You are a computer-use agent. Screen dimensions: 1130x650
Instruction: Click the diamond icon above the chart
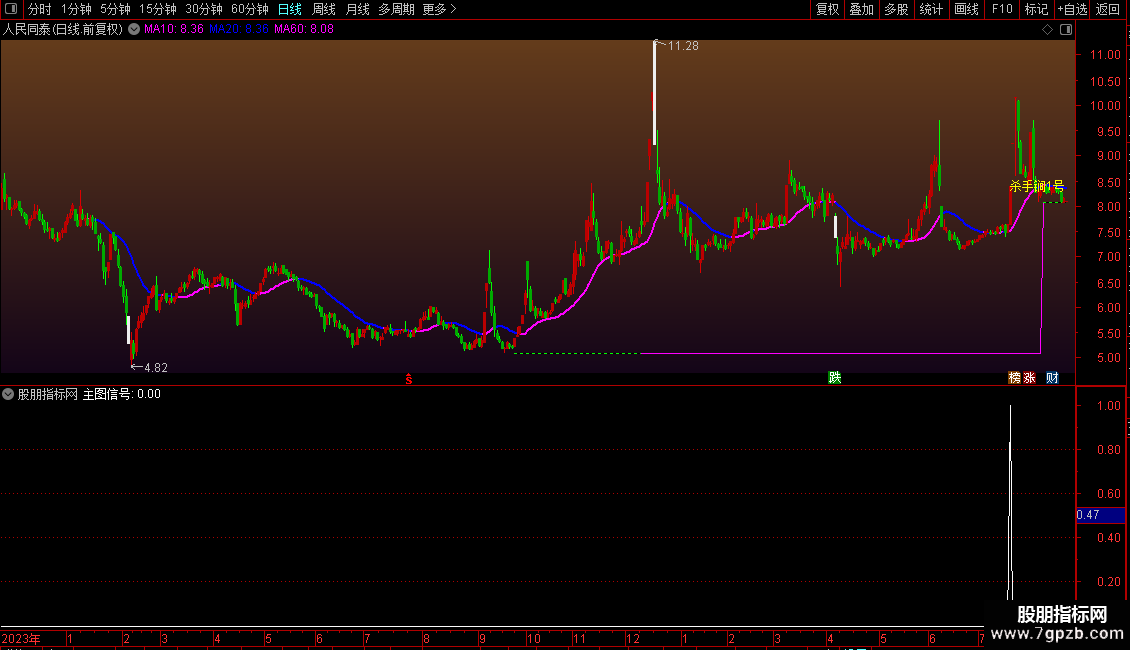[1047, 30]
